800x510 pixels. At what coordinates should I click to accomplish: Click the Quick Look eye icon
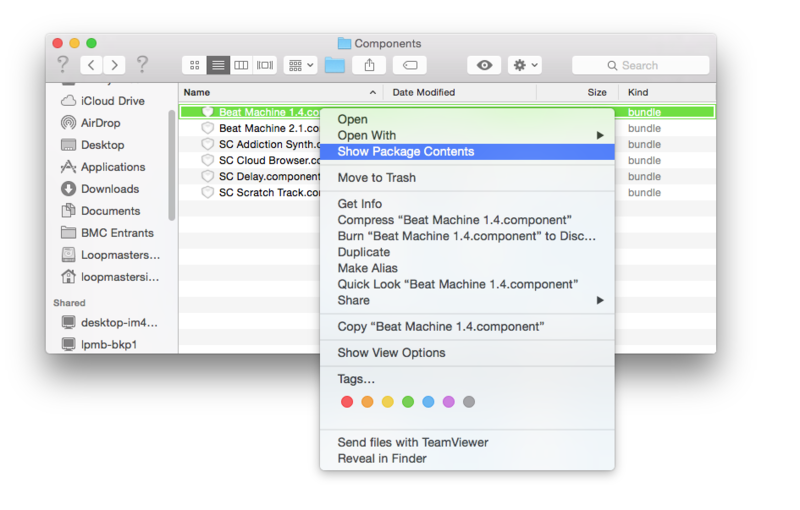tap(484, 65)
